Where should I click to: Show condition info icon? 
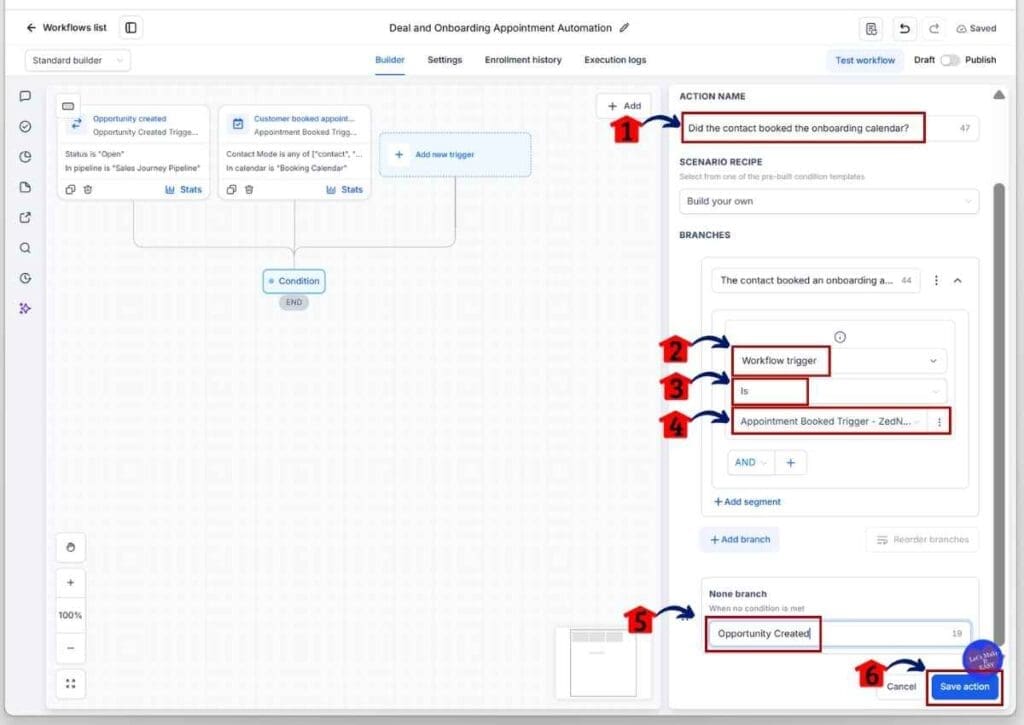[x=840, y=337]
